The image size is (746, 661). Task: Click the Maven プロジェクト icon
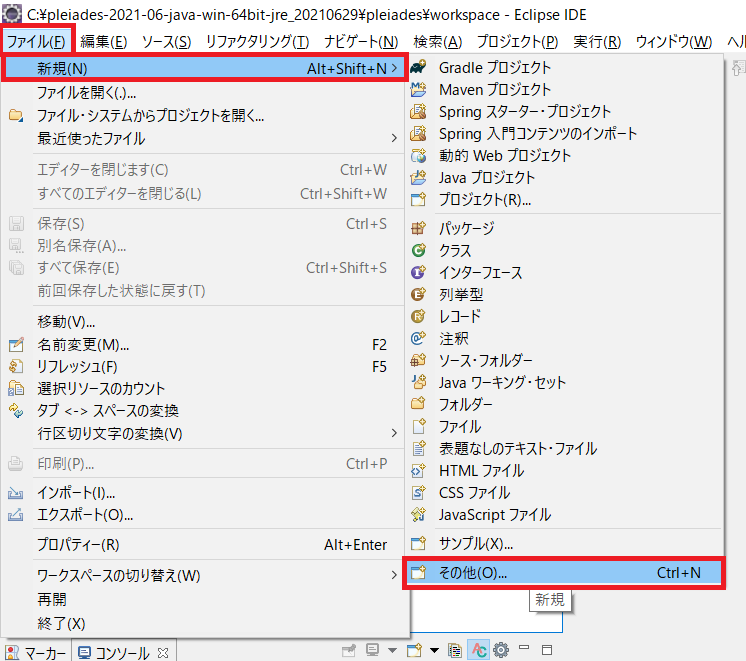tap(418, 89)
